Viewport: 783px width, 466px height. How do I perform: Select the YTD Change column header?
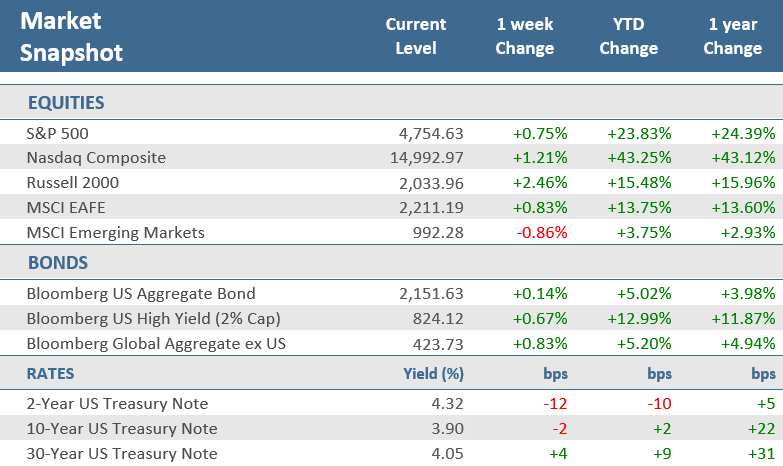pos(628,36)
